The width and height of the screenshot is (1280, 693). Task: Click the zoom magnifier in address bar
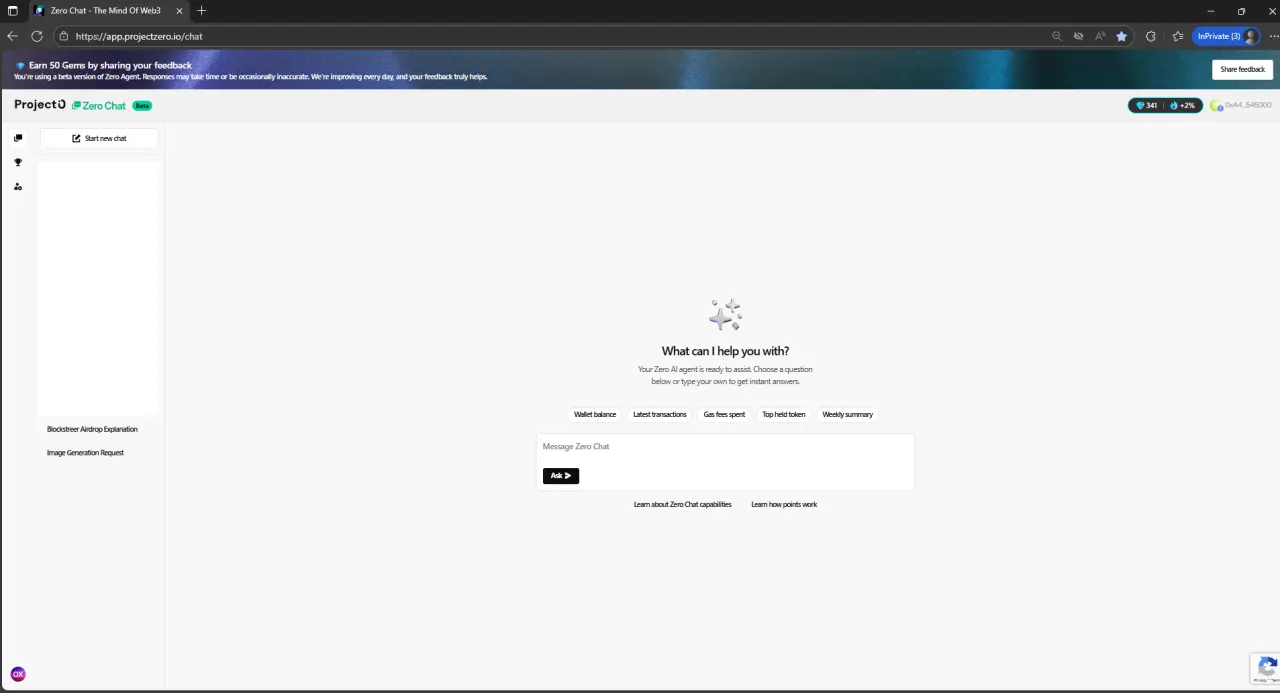click(x=1057, y=36)
